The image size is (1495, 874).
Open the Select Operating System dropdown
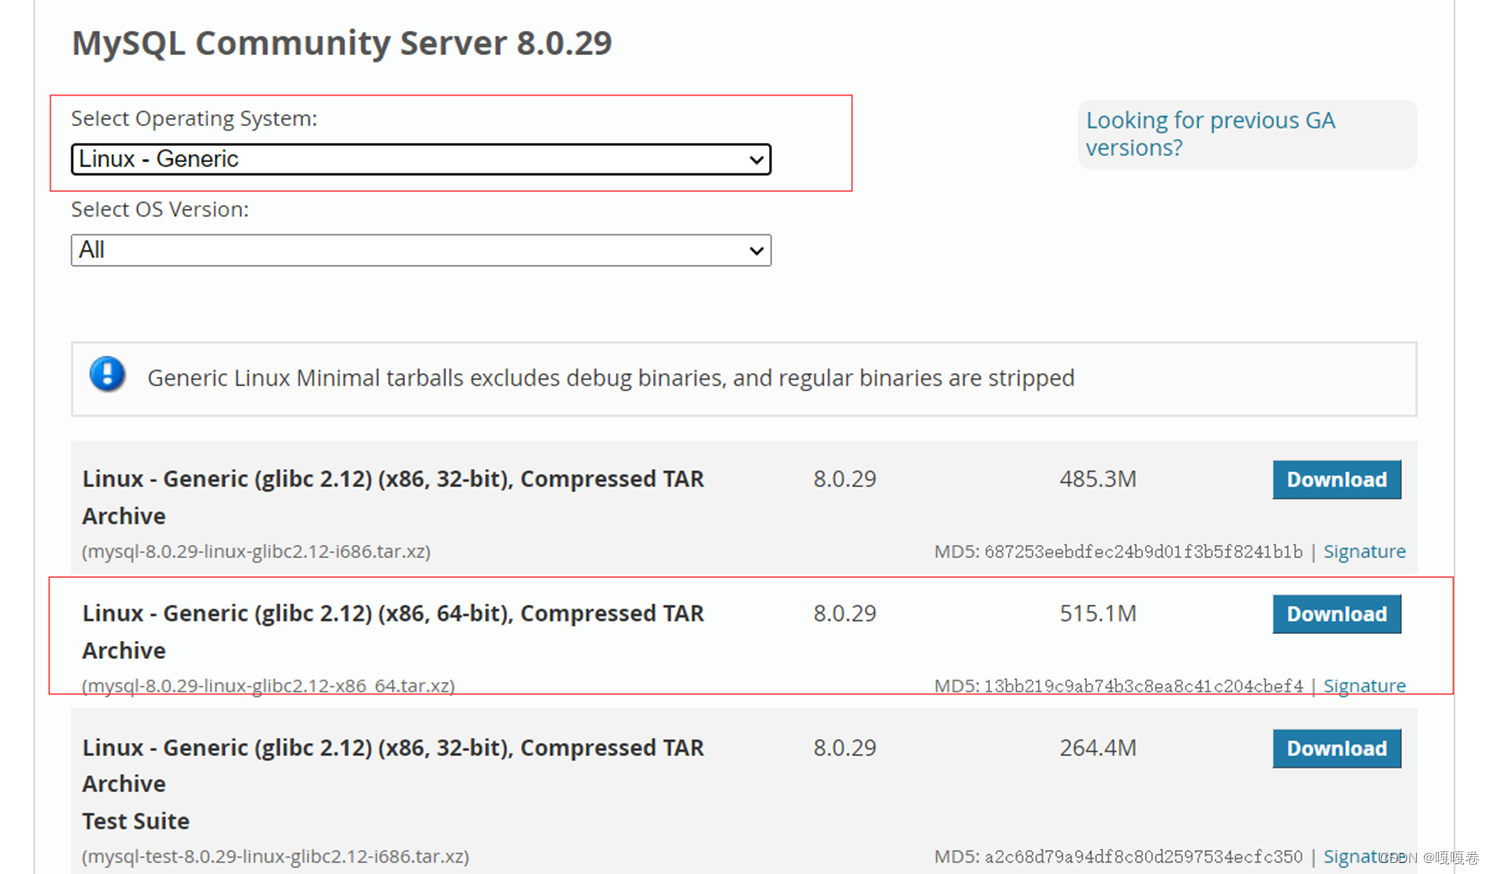pyautogui.click(x=421, y=159)
